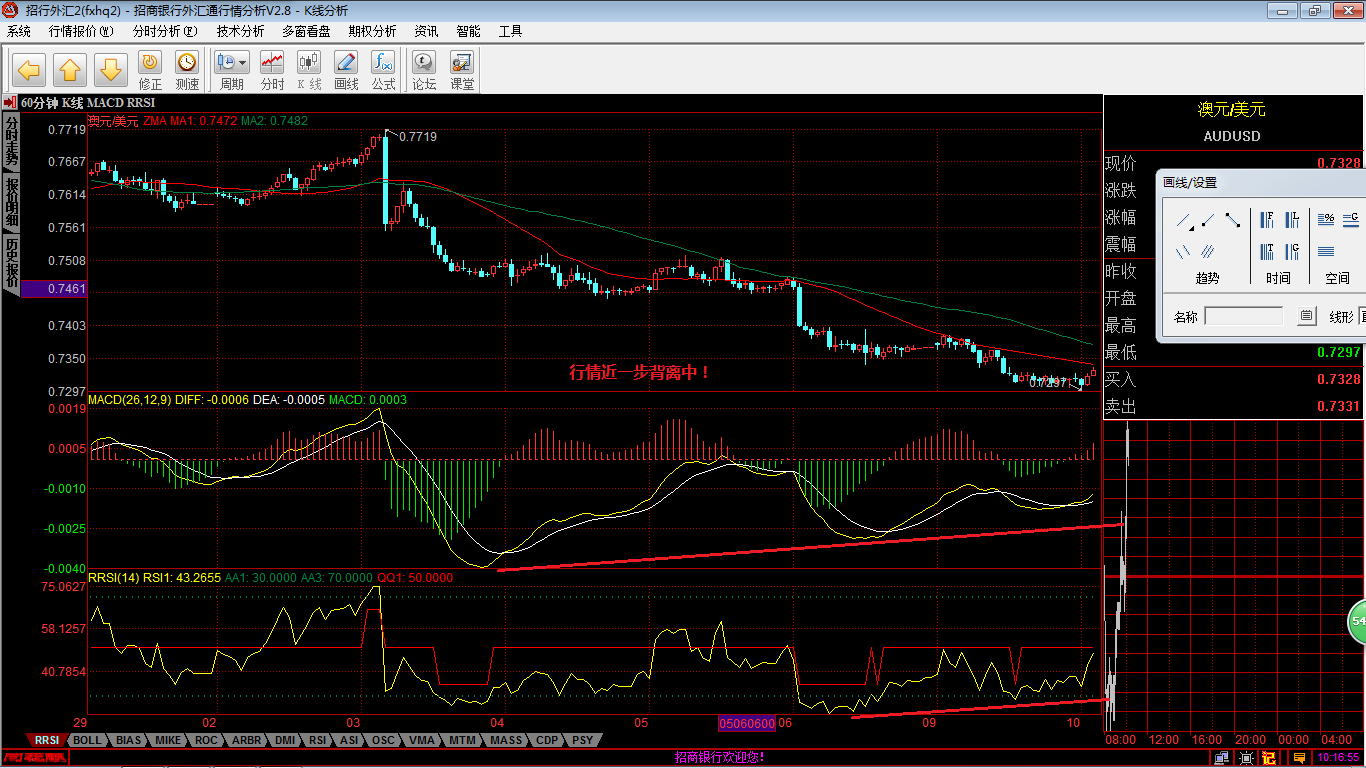
Task: Switch to the PSY indicator tab
Action: [x=582, y=741]
